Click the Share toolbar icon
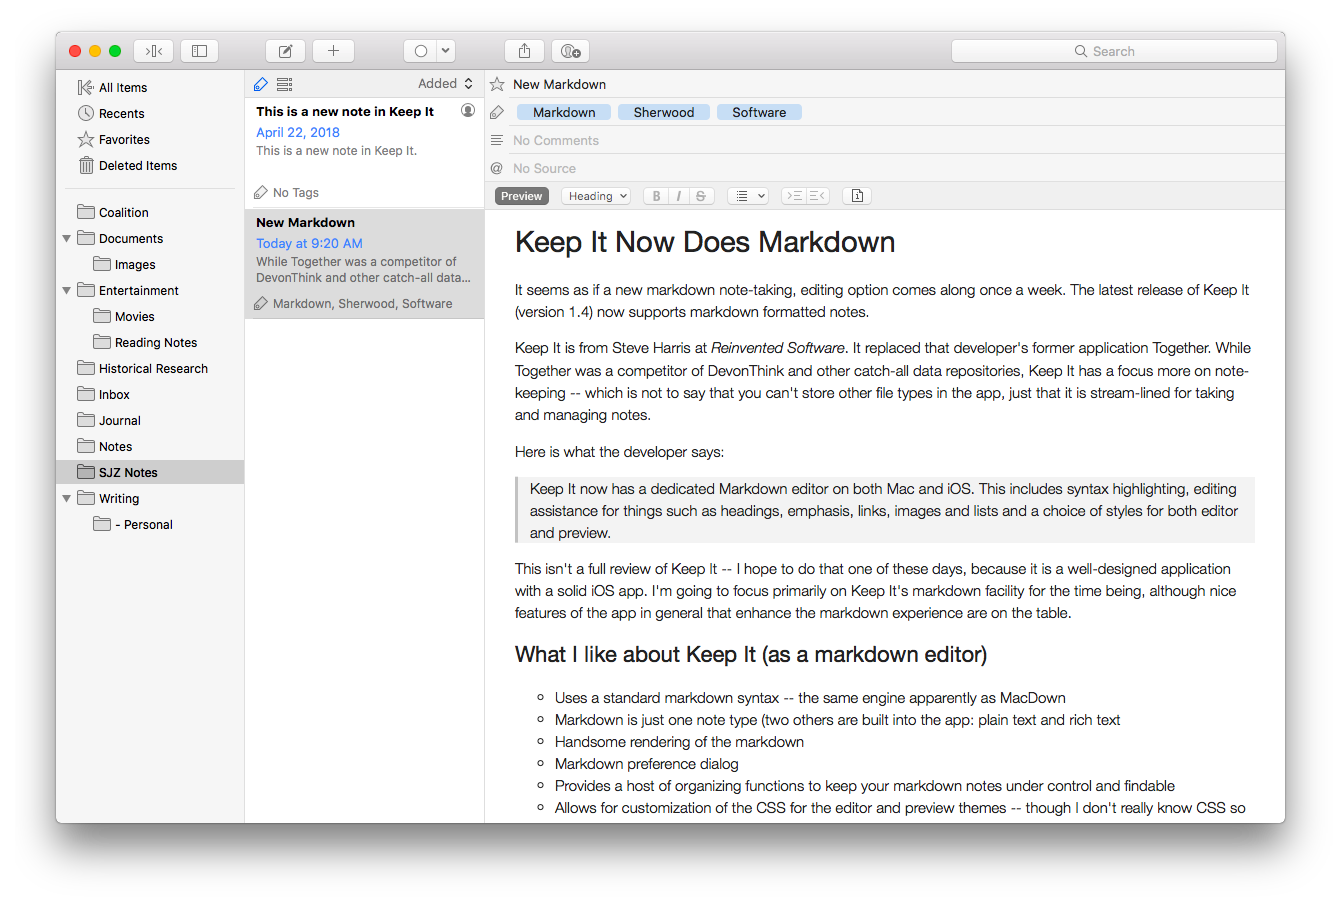Screen dimensions: 1341x903 point(524,51)
